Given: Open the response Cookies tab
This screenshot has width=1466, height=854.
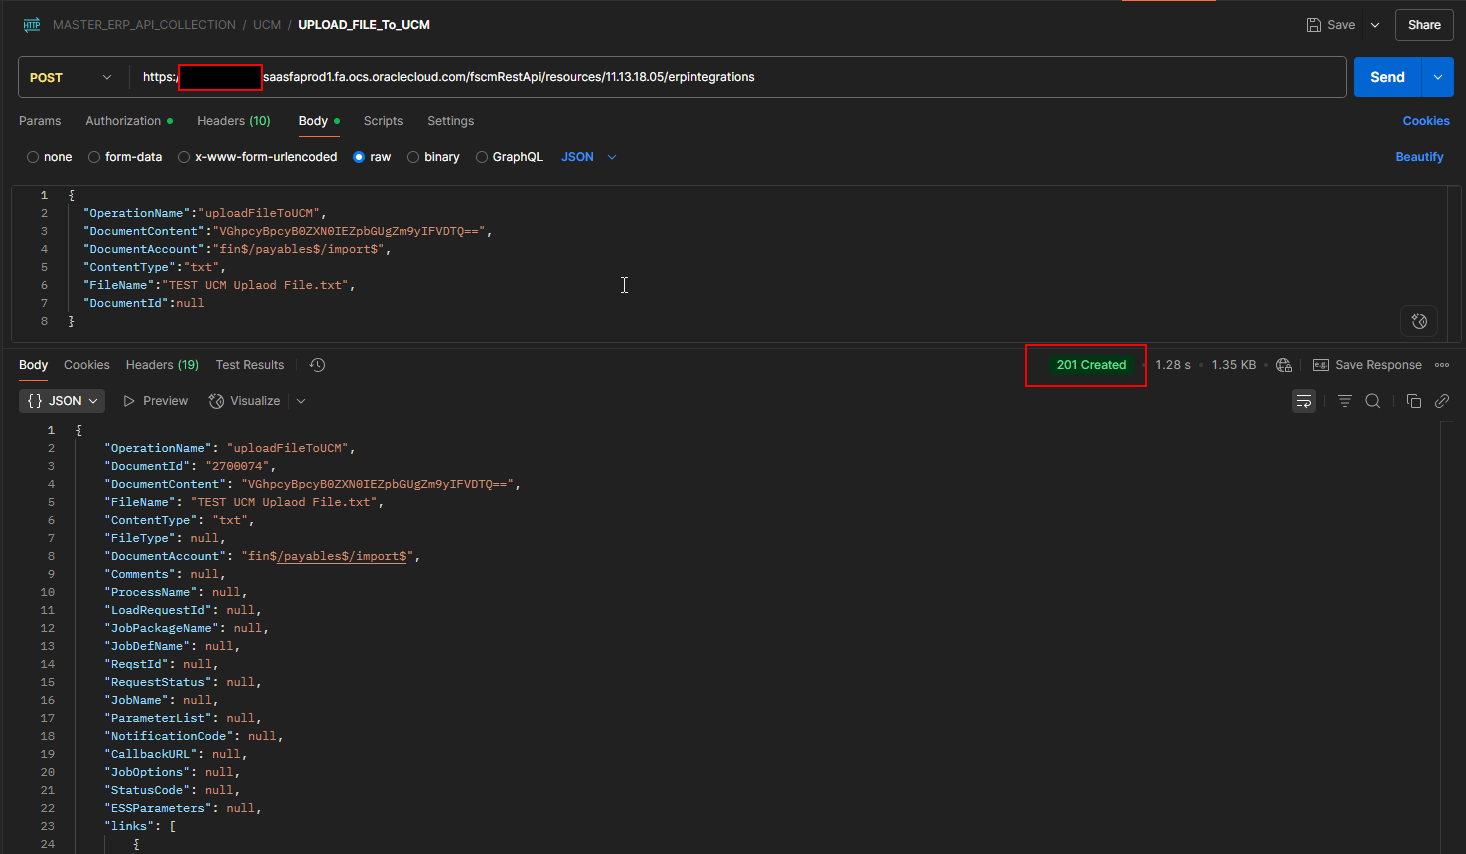Looking at the screenshot, I should 87,365.
